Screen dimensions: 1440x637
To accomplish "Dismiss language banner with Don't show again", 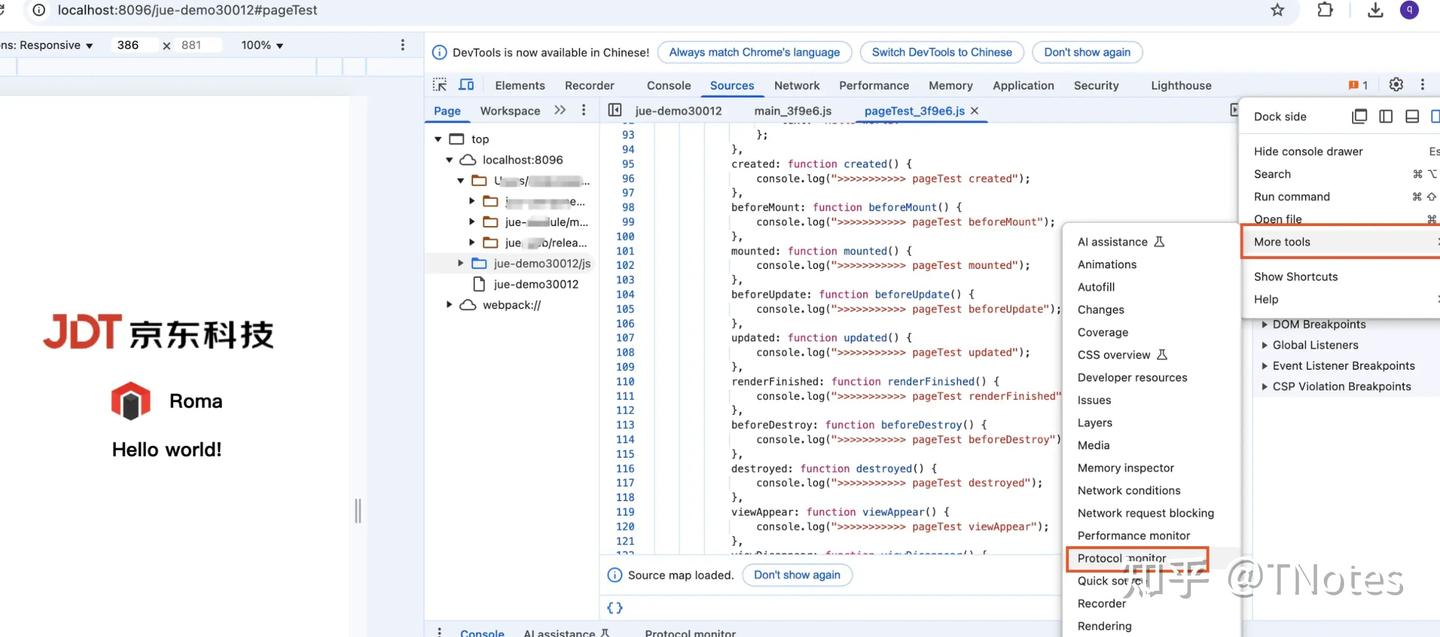I will click(1087, 52).
